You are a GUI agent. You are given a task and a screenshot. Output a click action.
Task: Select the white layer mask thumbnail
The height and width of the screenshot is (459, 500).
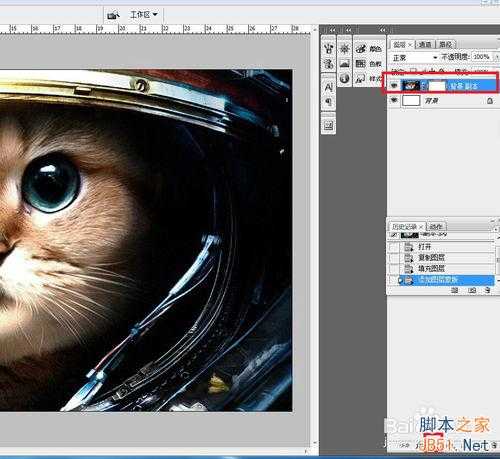point(437,86)
